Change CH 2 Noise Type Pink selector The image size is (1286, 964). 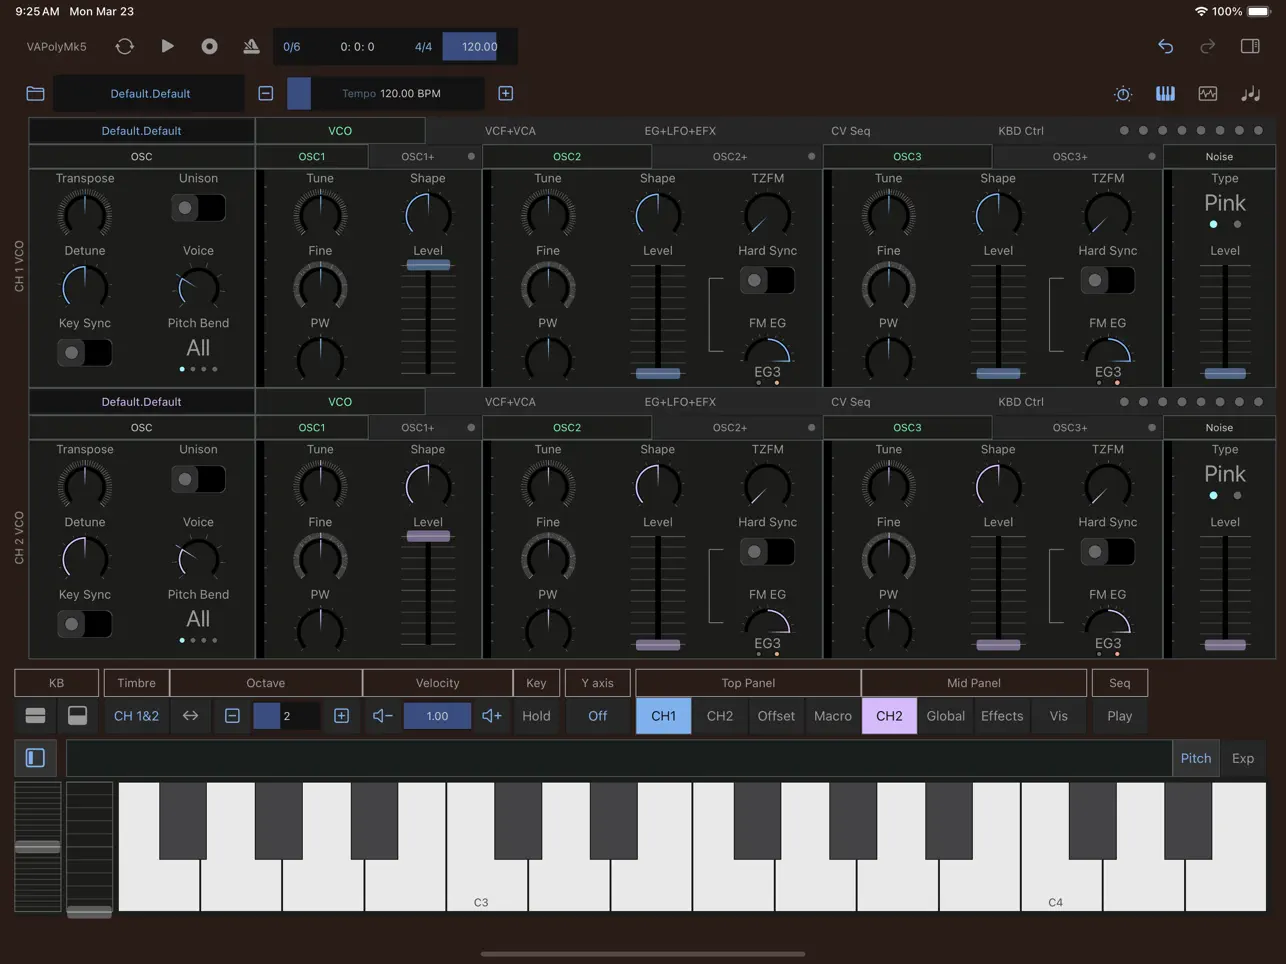[x=1225, y=474]
